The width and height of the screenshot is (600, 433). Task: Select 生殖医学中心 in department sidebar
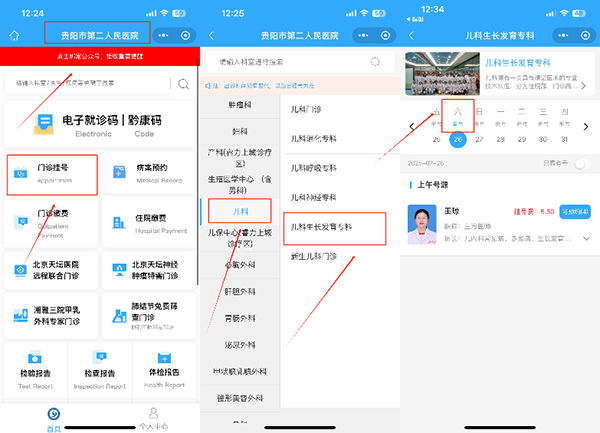click(240, 184)
